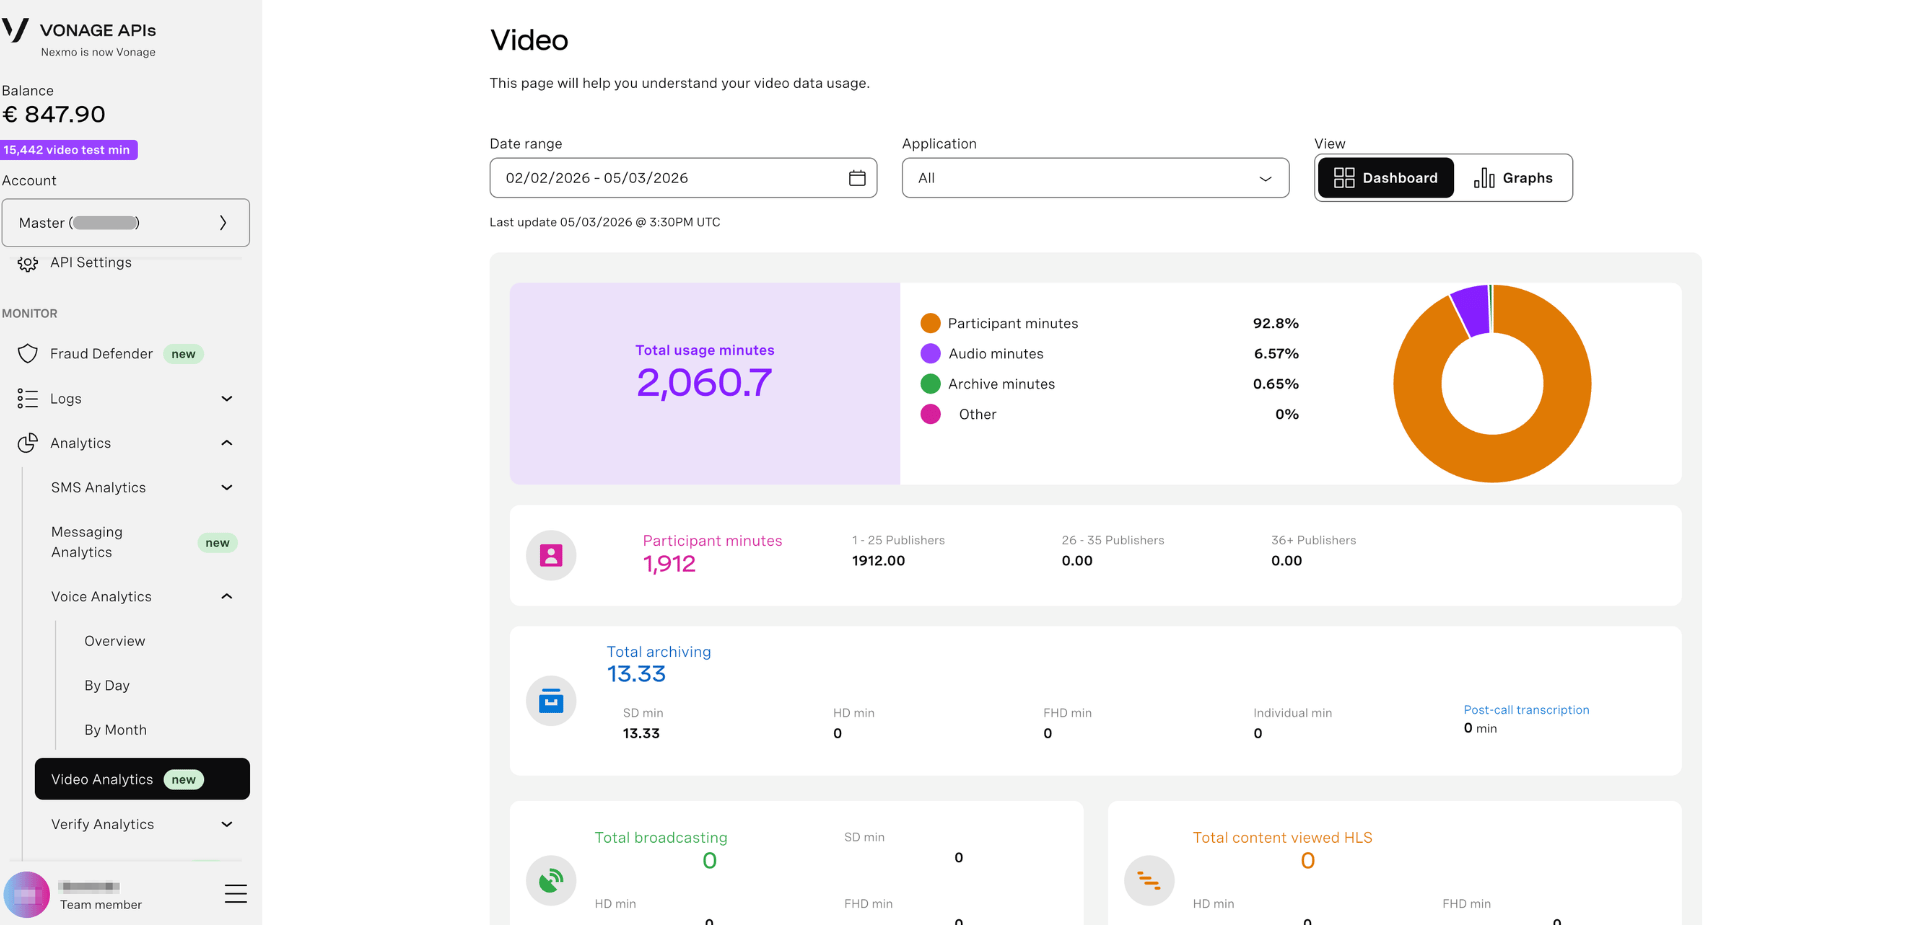
Task: Click the Fraud Defender shield icon
Action: (28, 354)
